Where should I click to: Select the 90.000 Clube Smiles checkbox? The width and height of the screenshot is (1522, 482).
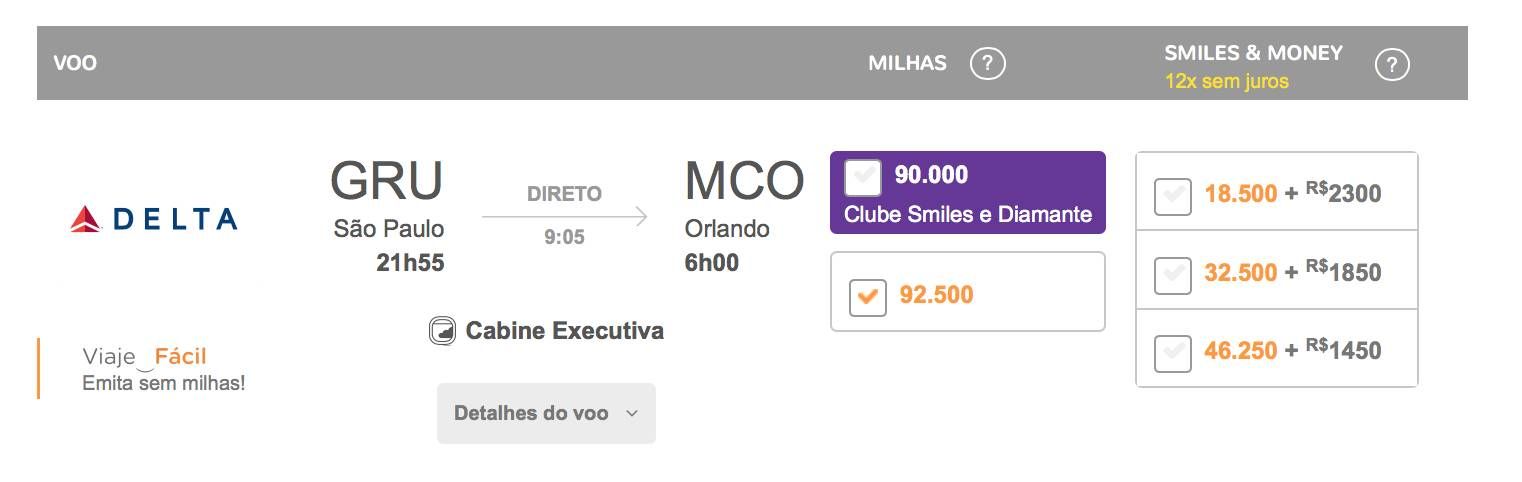[x=863, y=177]
